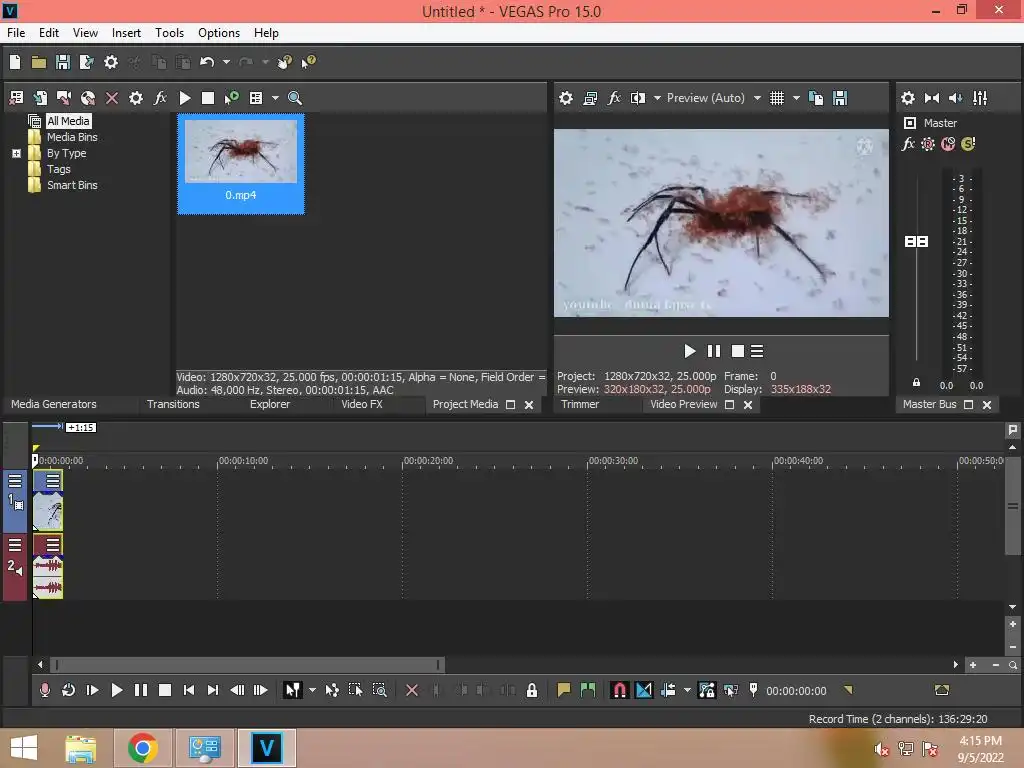The width and height of the screenshot is (1024, 768).
Task: Toggle the lock fader channels icon
Action: [916, 383]
